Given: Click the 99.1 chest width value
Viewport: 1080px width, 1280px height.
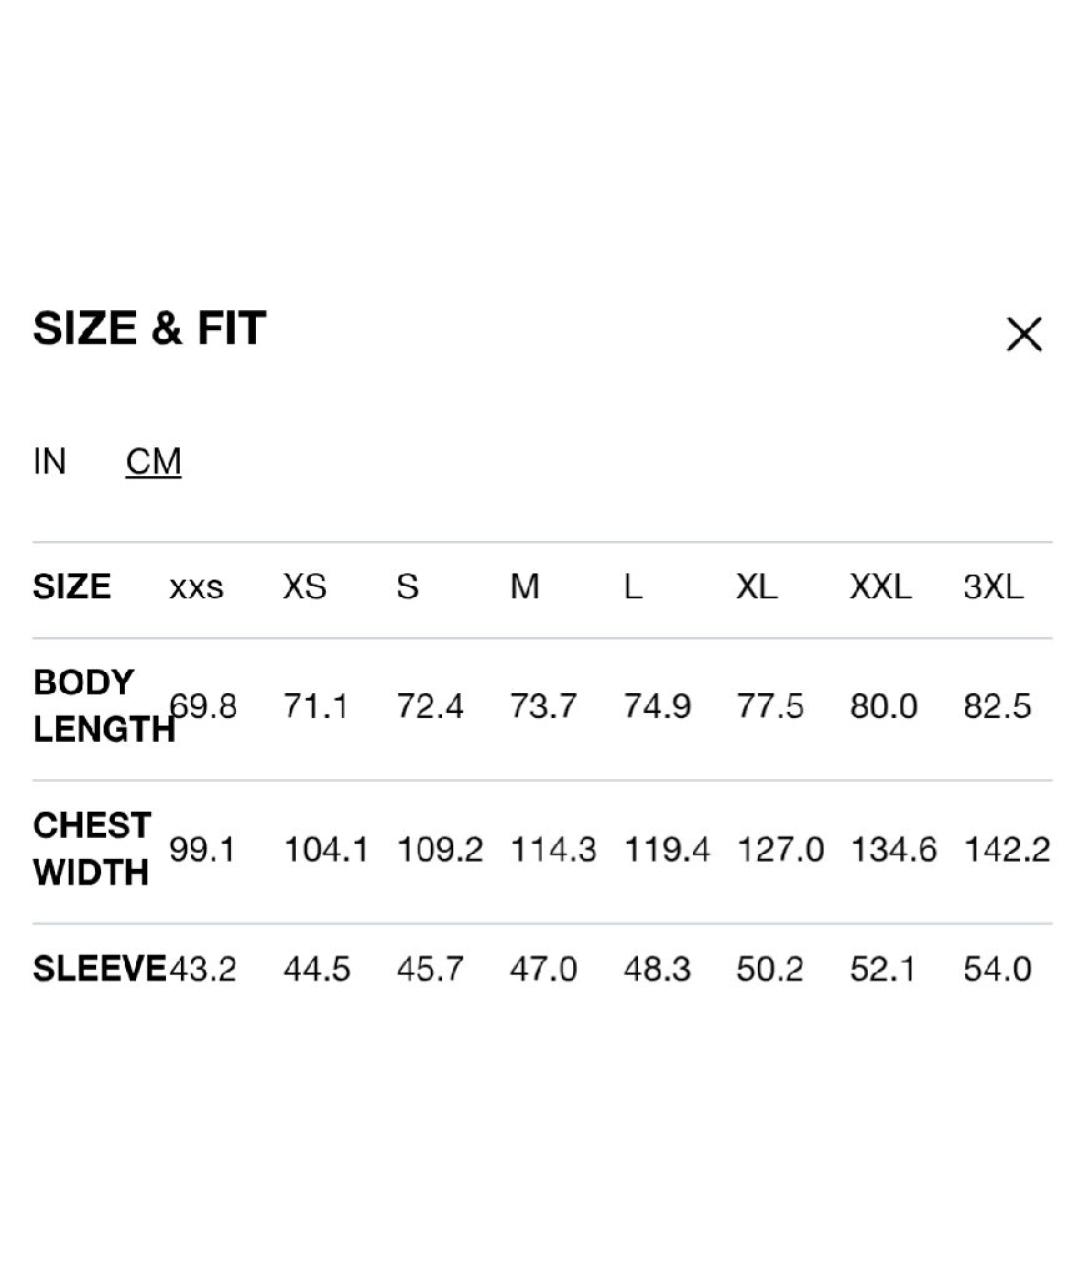Looking at the screenshot, I should (202, 850).
